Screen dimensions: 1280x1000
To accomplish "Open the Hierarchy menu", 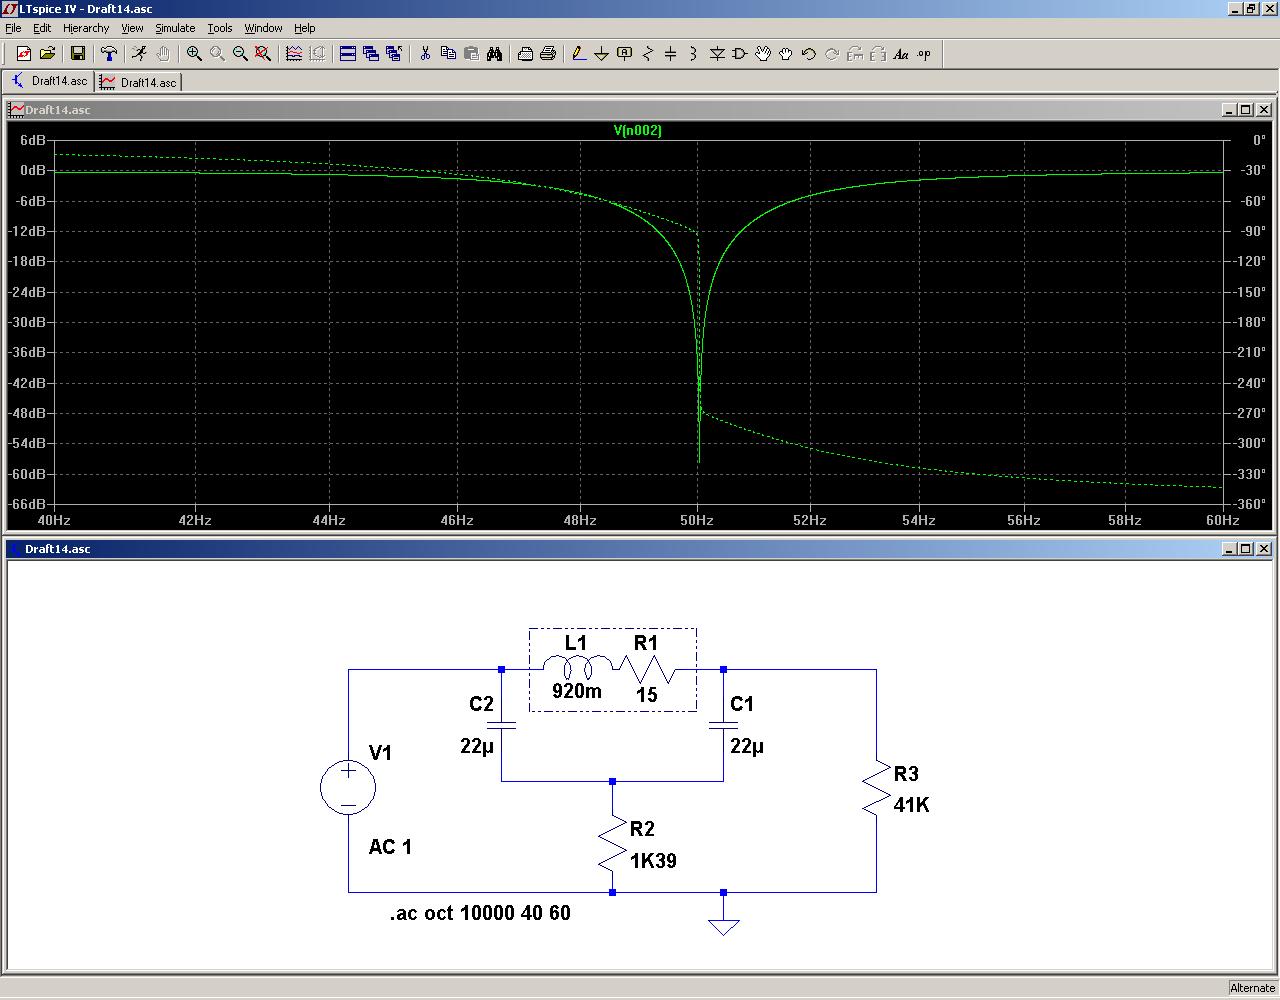I will coord(86,28).
